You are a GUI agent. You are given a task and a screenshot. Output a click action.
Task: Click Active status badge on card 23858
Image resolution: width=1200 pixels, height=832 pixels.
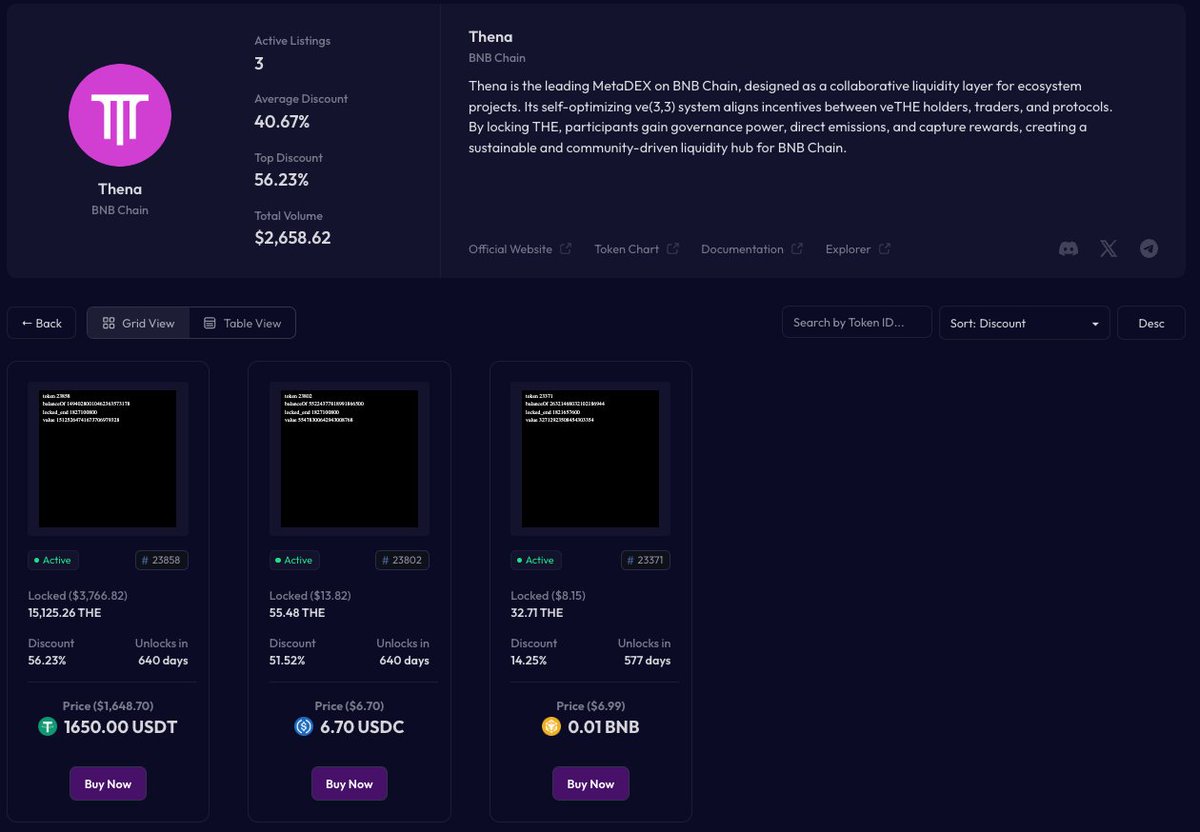click(53, 560)
